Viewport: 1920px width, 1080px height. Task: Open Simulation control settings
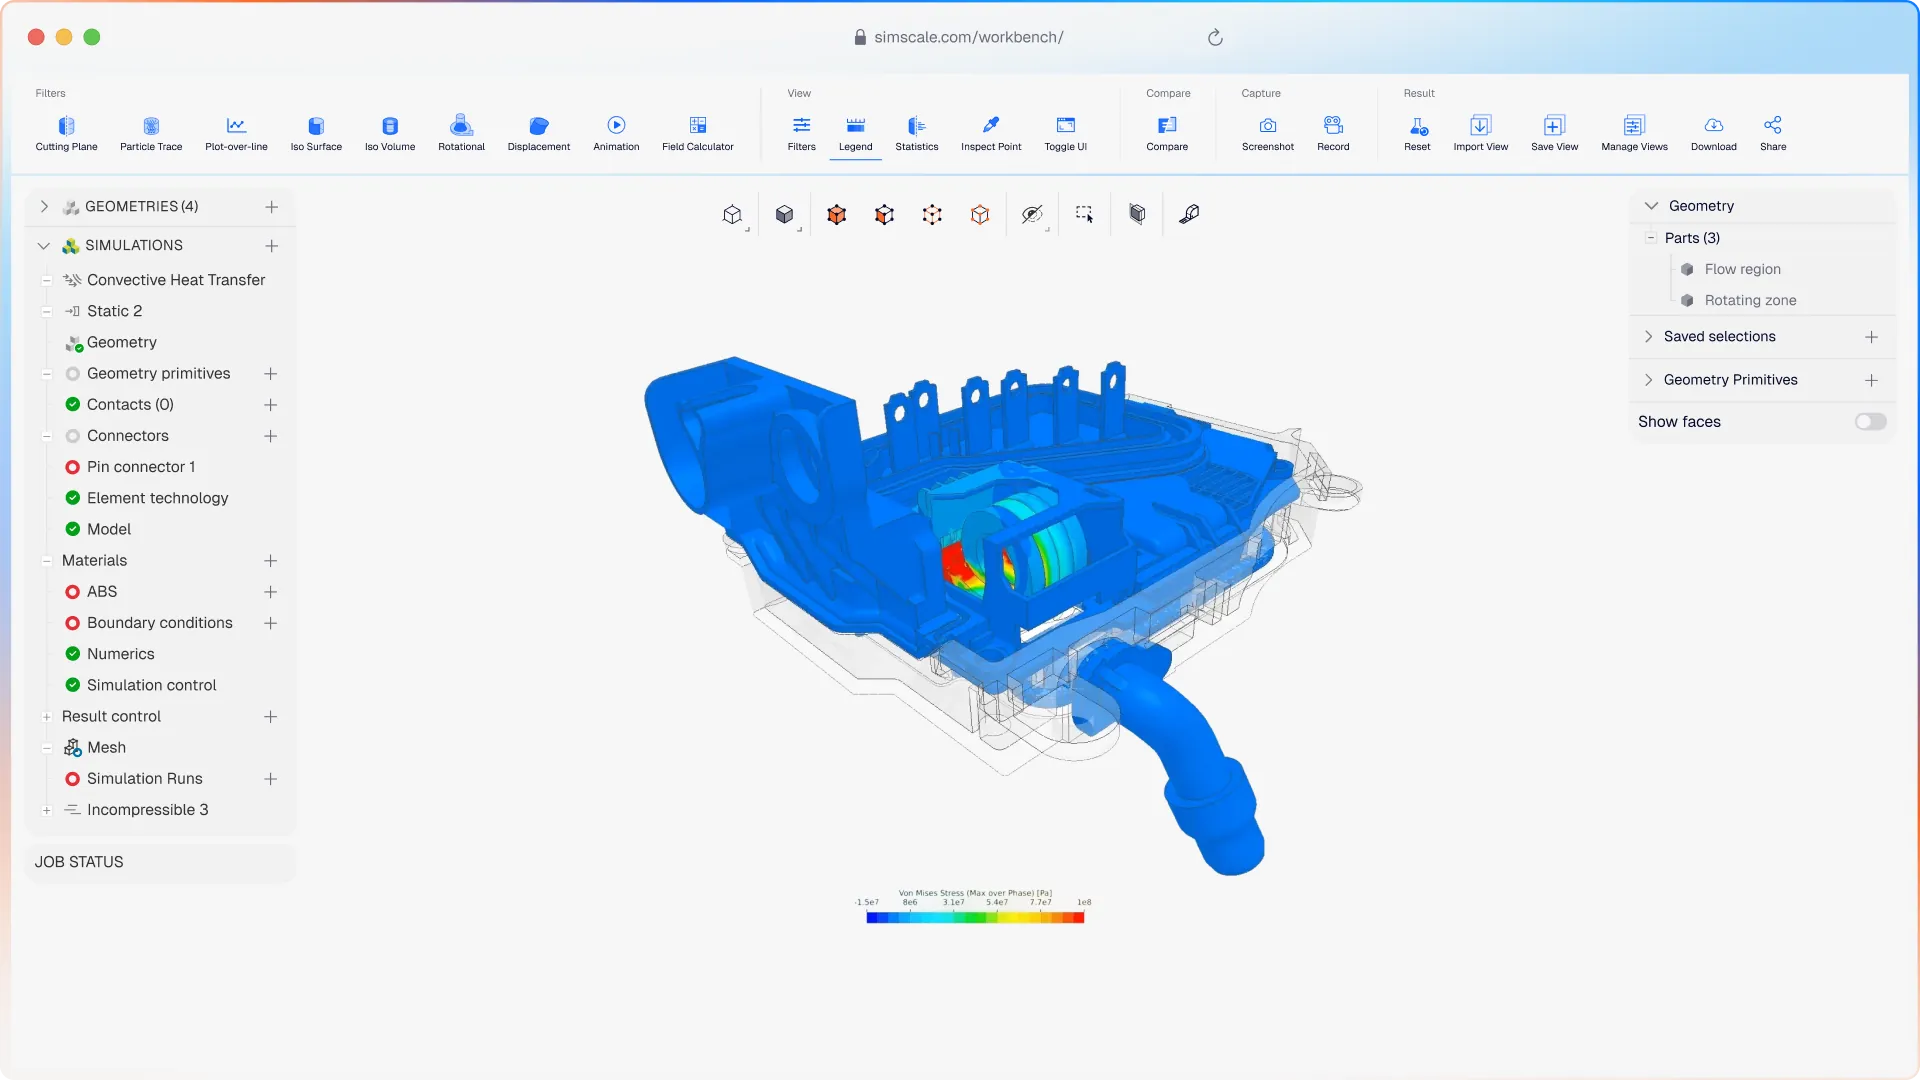pyautogui.click(x=151, y=685)
